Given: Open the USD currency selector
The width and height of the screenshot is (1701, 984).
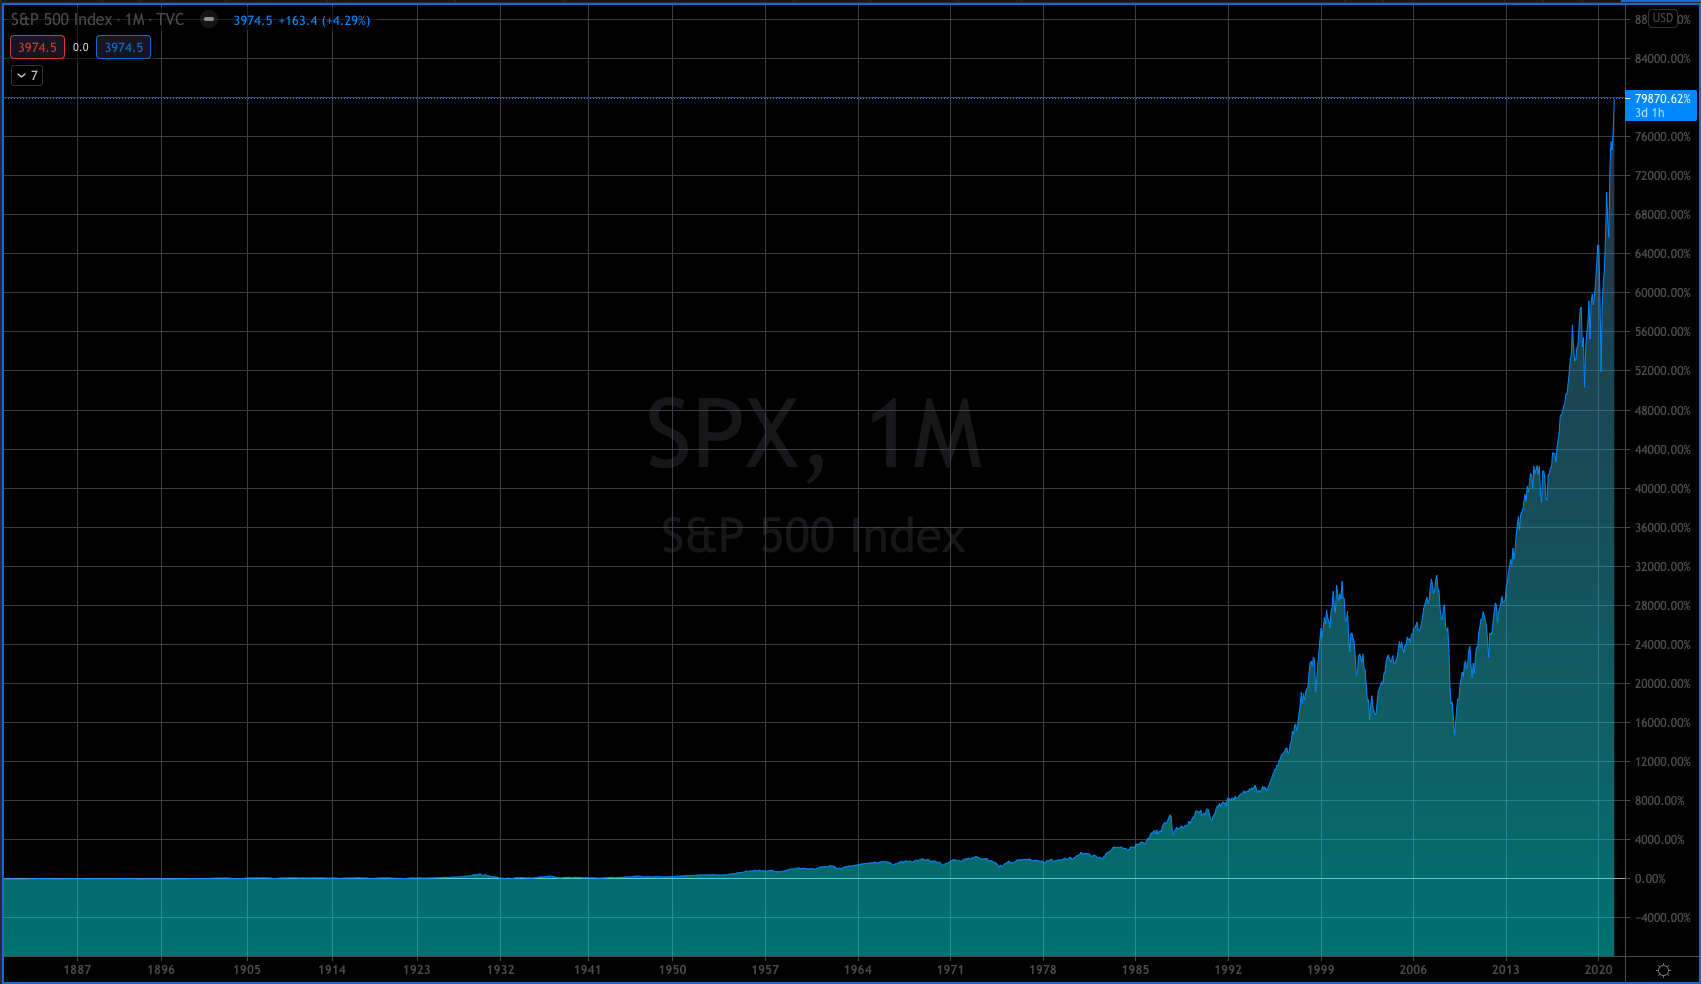Looking at the screenshot, I should (x=1662, y=18).
